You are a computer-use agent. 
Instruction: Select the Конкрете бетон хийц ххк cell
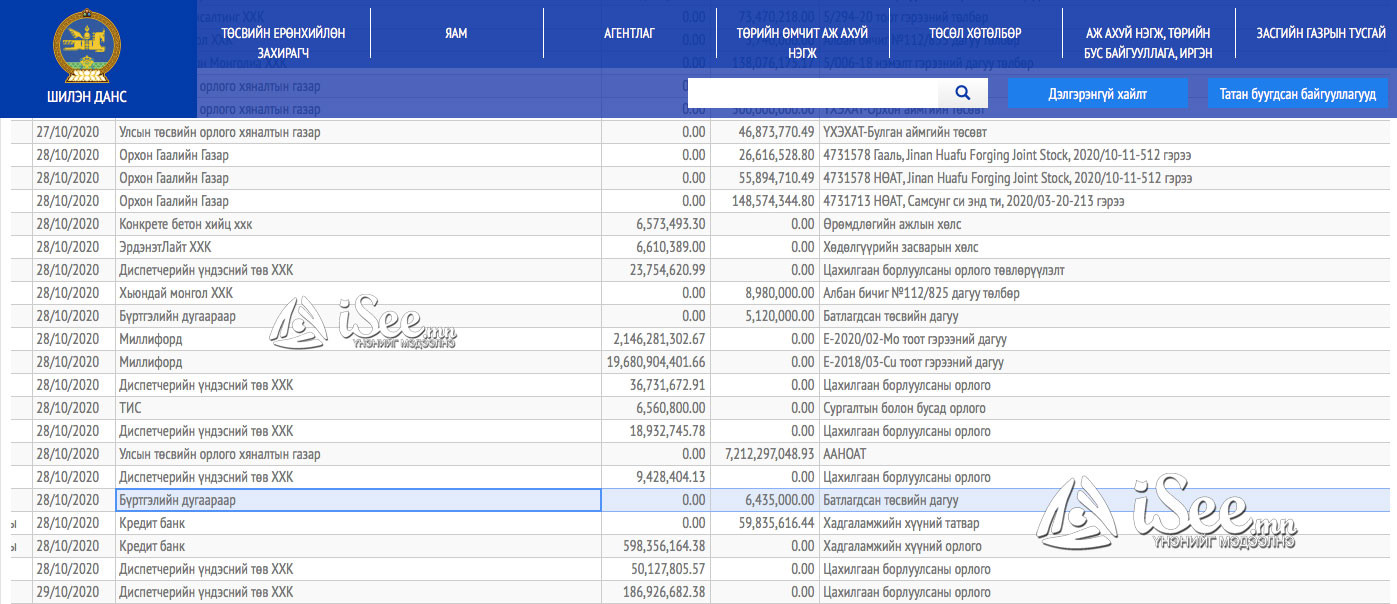(358, 224)
